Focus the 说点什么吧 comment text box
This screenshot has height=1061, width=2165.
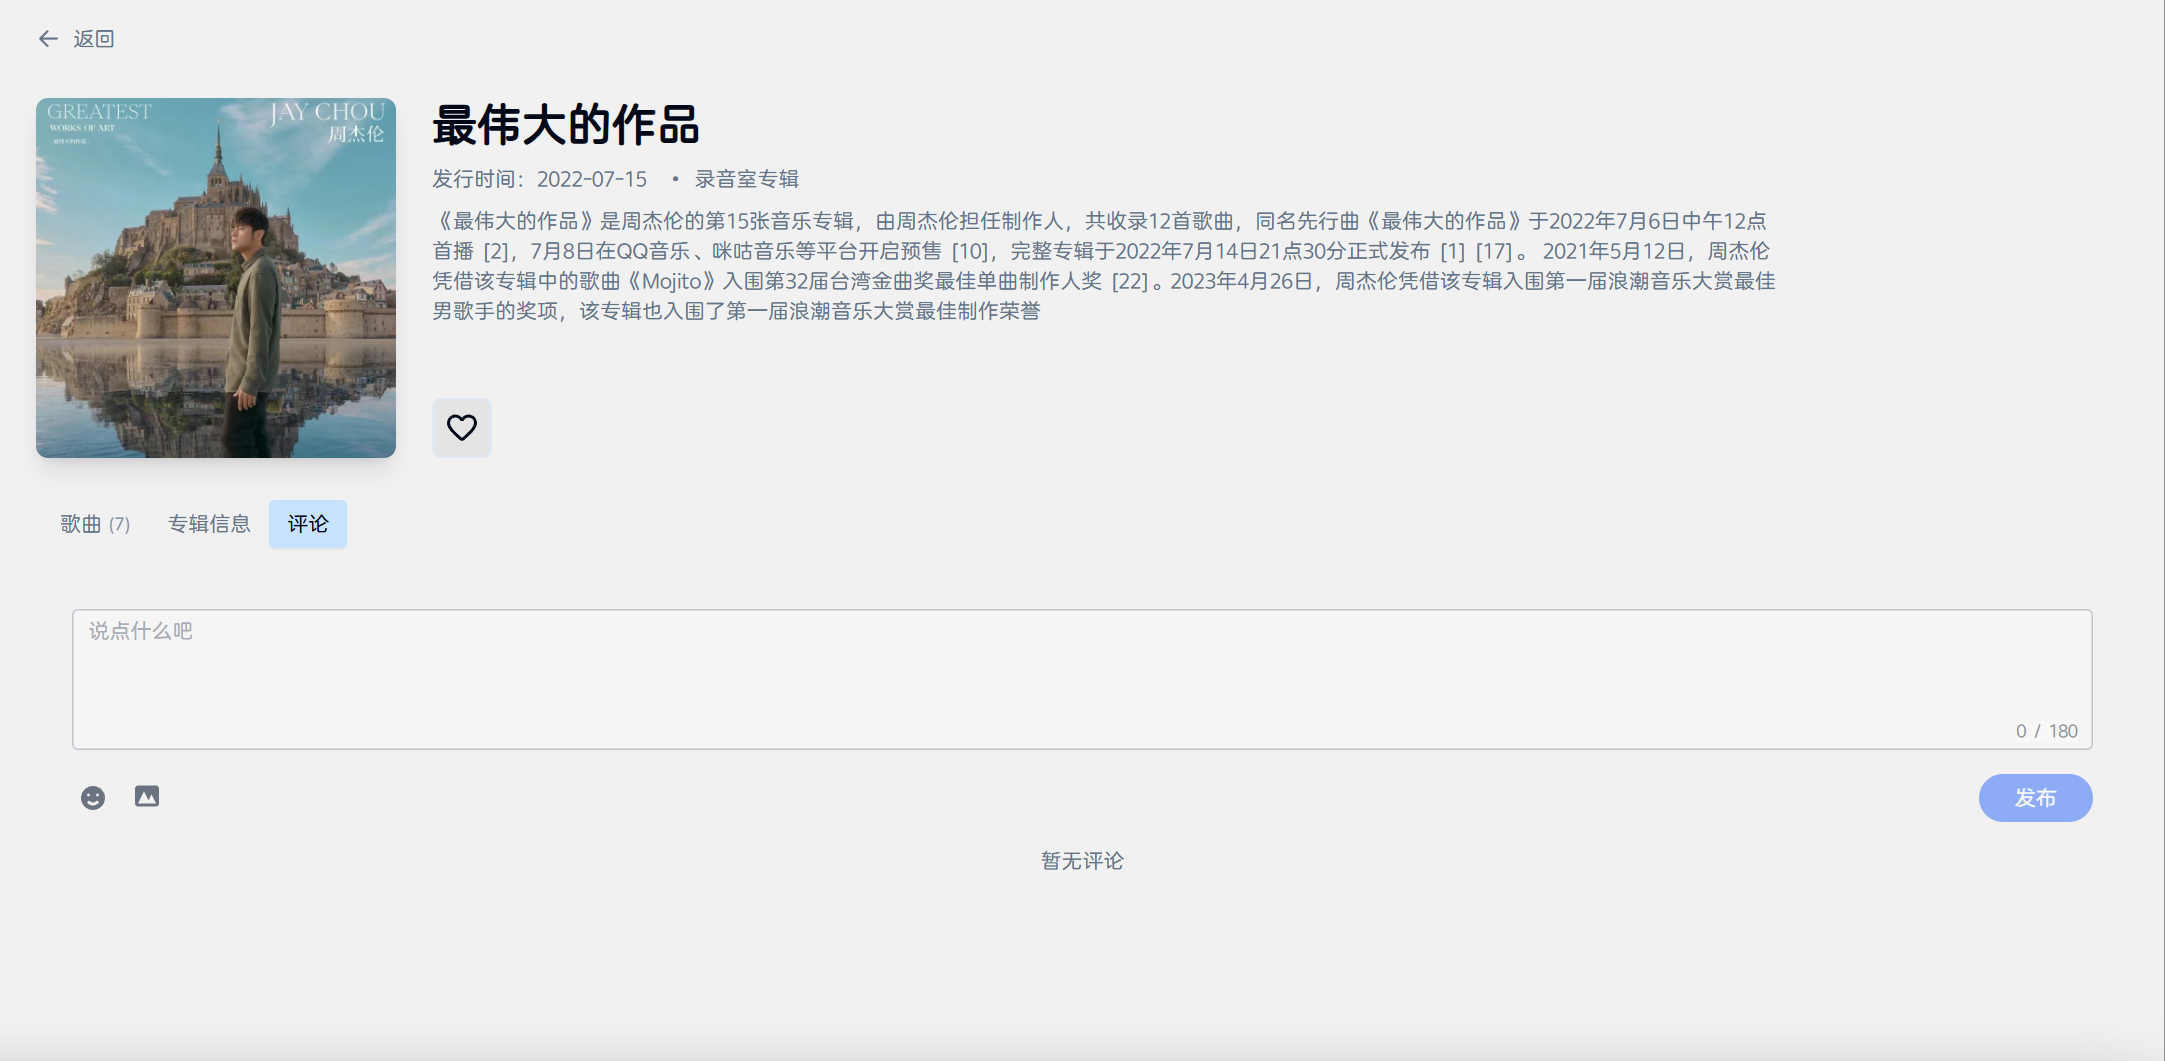click(1081, 679)
